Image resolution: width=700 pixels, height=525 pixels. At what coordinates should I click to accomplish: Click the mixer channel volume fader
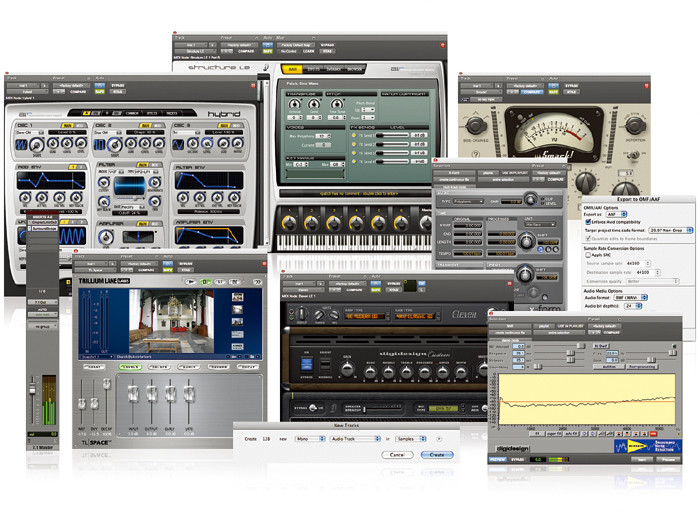coord(32,387)
